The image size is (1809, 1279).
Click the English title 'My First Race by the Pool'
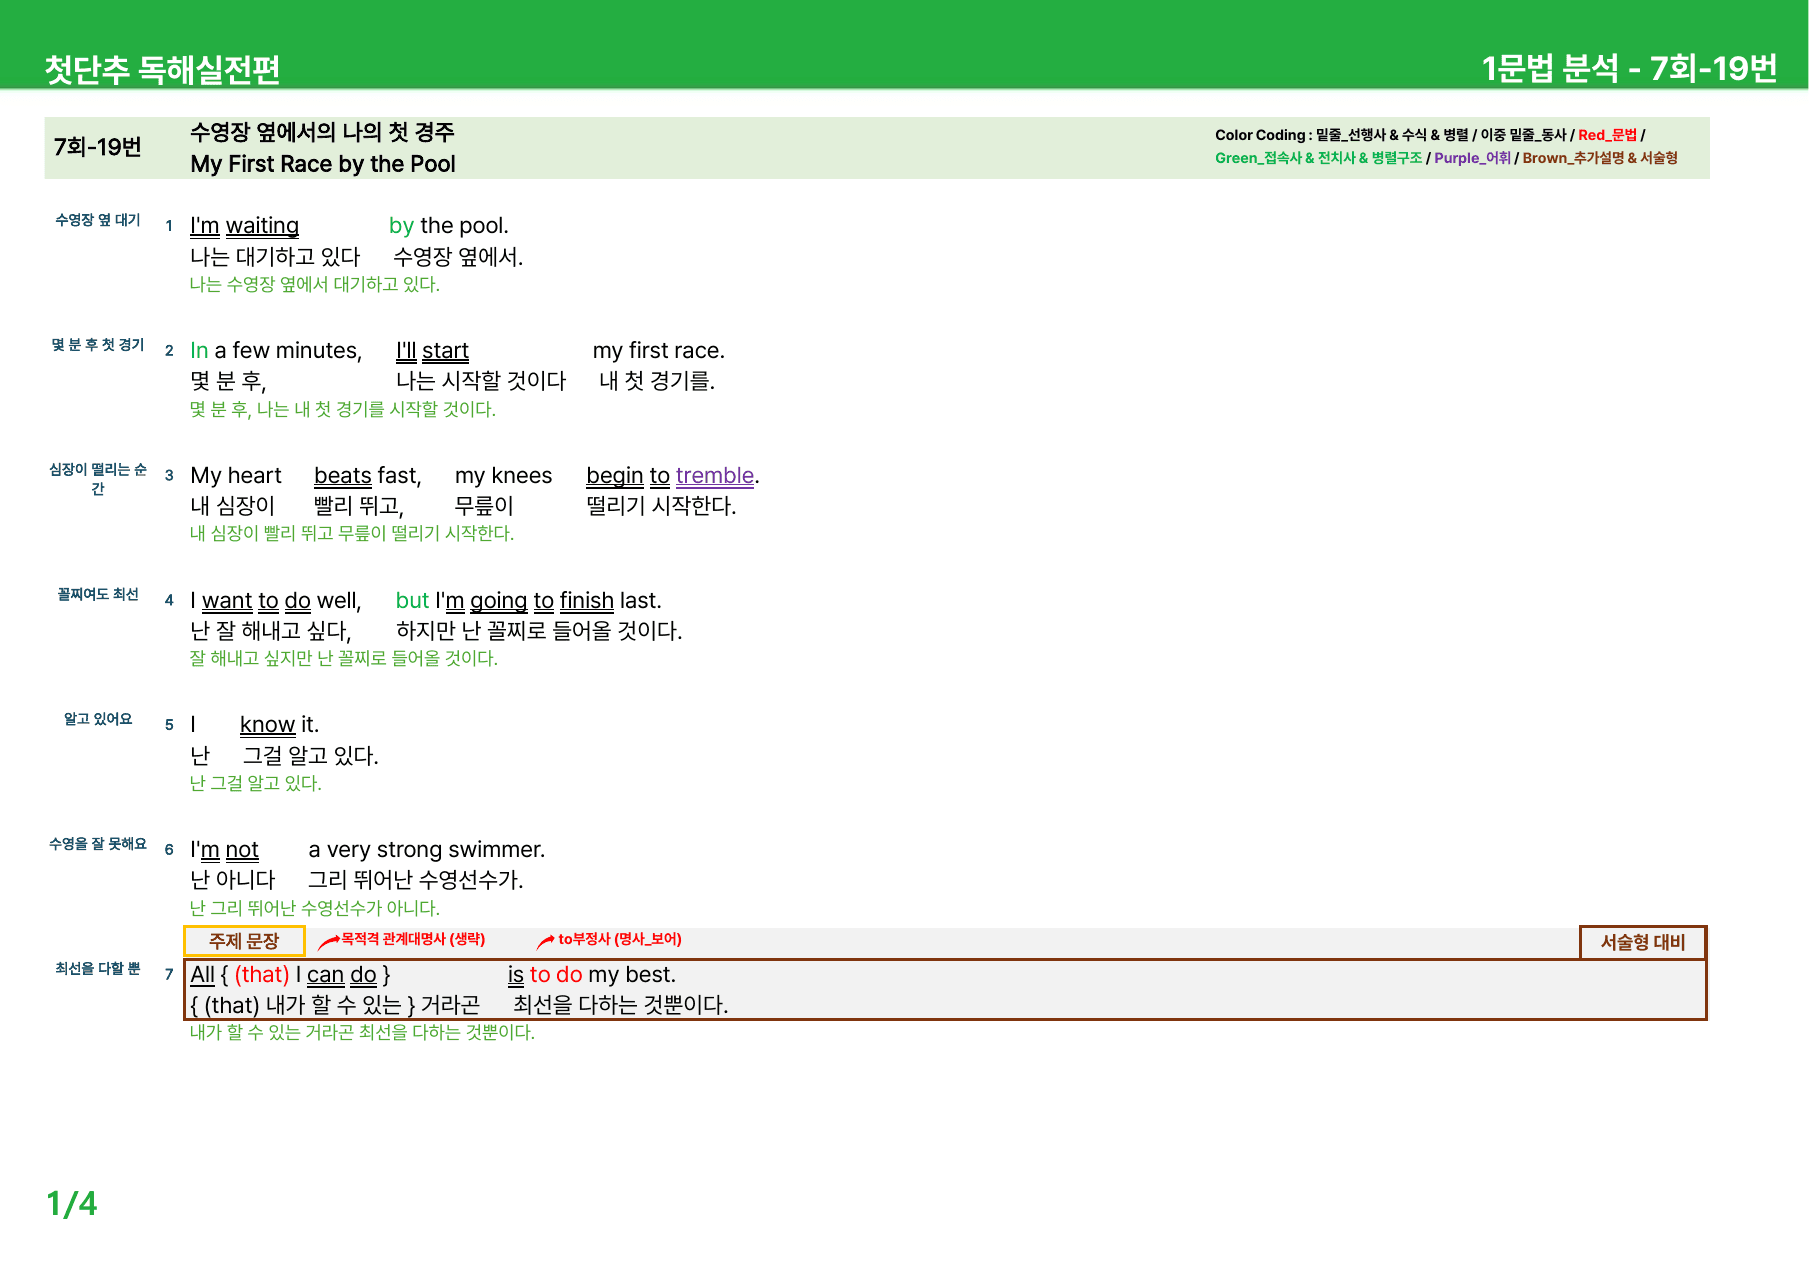pos(323,164)
